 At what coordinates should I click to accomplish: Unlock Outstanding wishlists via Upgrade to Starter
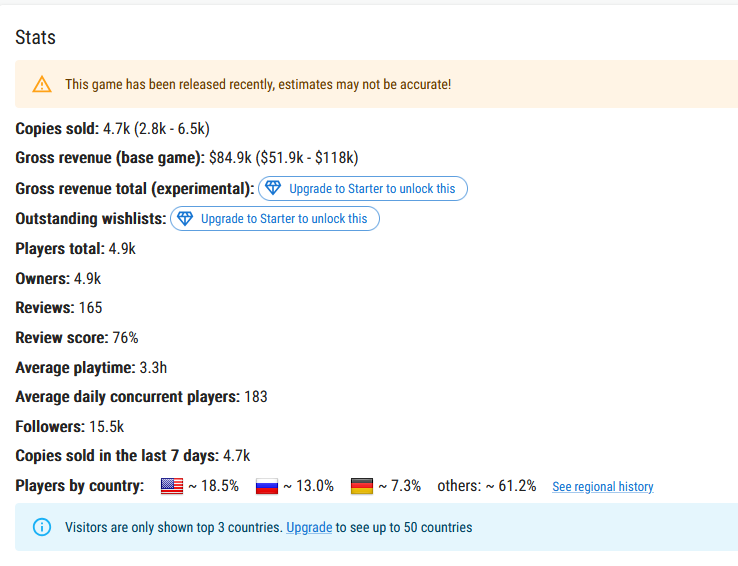coord(275,219)
